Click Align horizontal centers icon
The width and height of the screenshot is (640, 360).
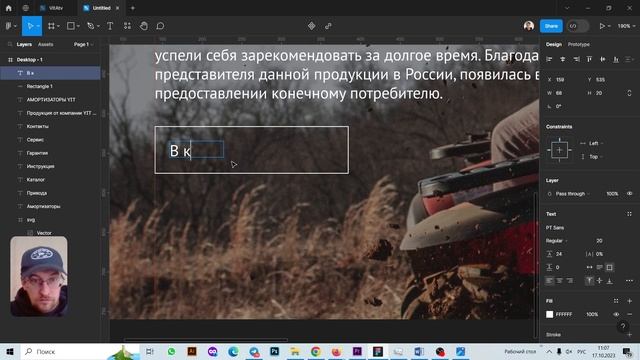click(x=562, y=60)
